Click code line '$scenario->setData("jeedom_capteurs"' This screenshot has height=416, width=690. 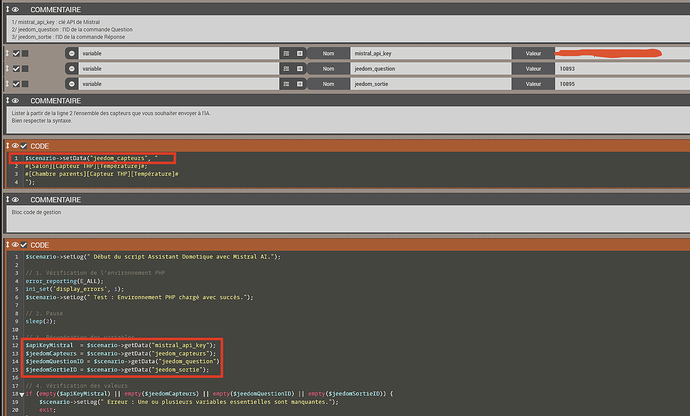pos(91,158)
